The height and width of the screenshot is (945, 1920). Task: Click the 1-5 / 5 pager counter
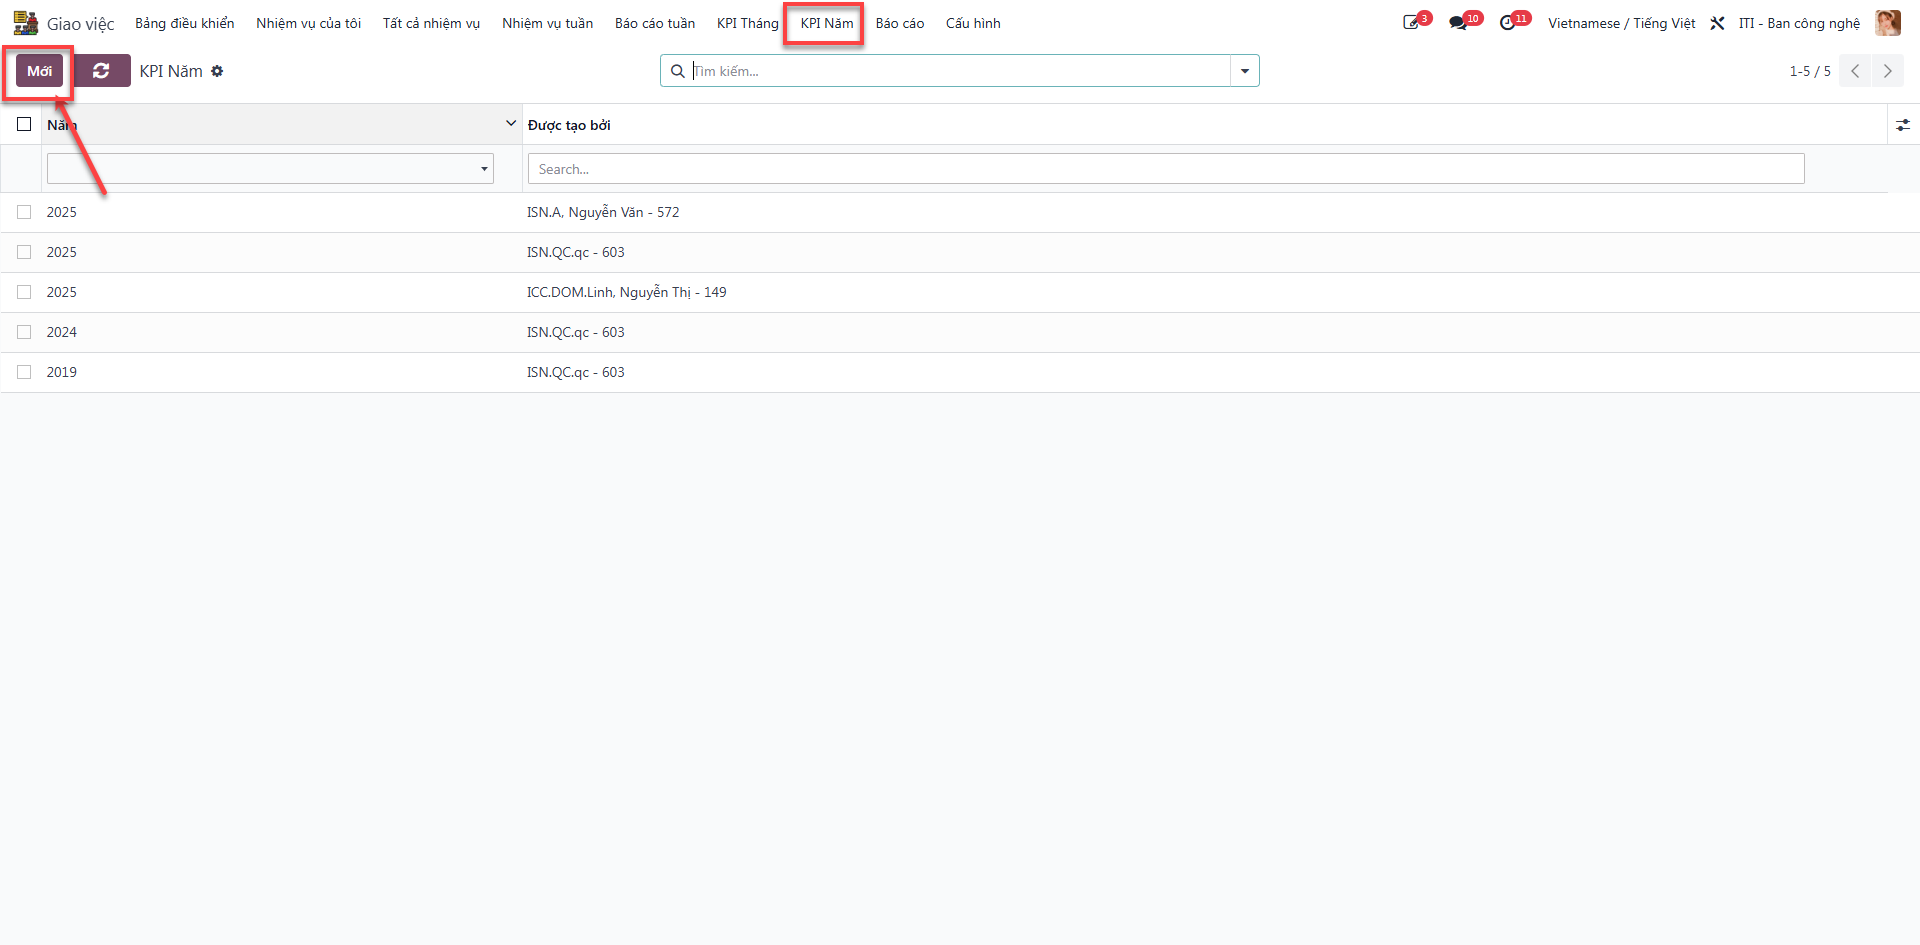pos(1810,71)
